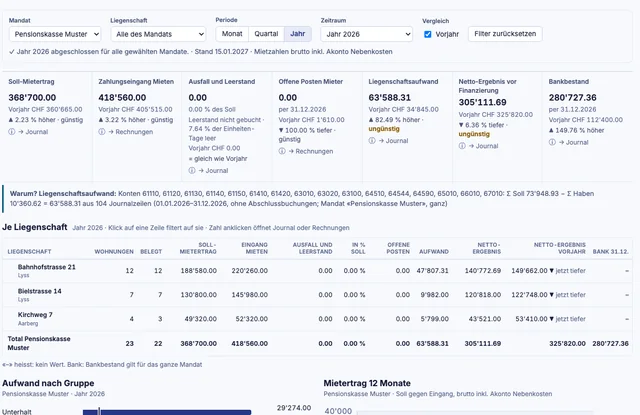Open Rechnungen link in Offene Posten Mieter card
Viewport: 640px width, 415px height.
(311, 151)
